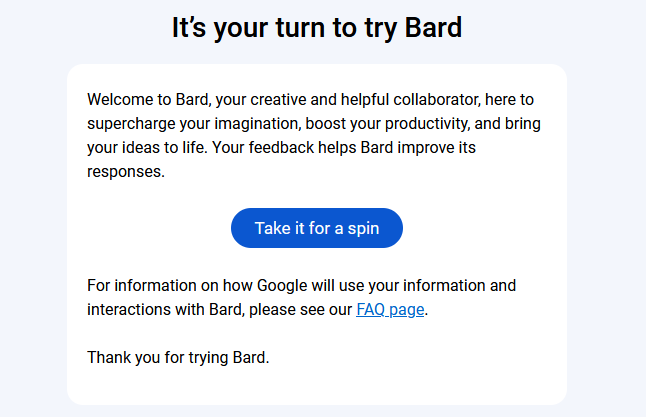Screen dimensions: 646x417
Task: Click the word "FAQ" in the underlined link
Action: point(371,309)
